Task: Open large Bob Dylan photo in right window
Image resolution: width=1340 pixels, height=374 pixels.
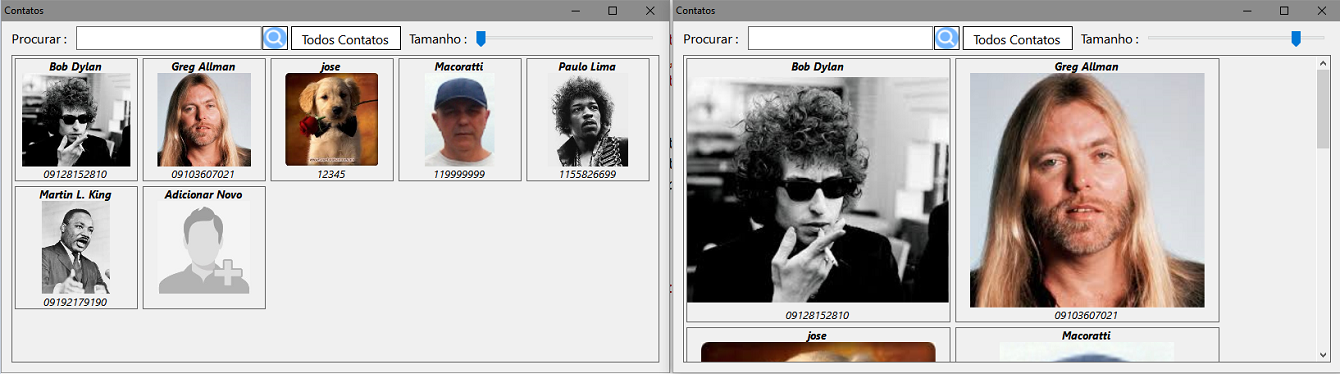Action: pos(817,190)
